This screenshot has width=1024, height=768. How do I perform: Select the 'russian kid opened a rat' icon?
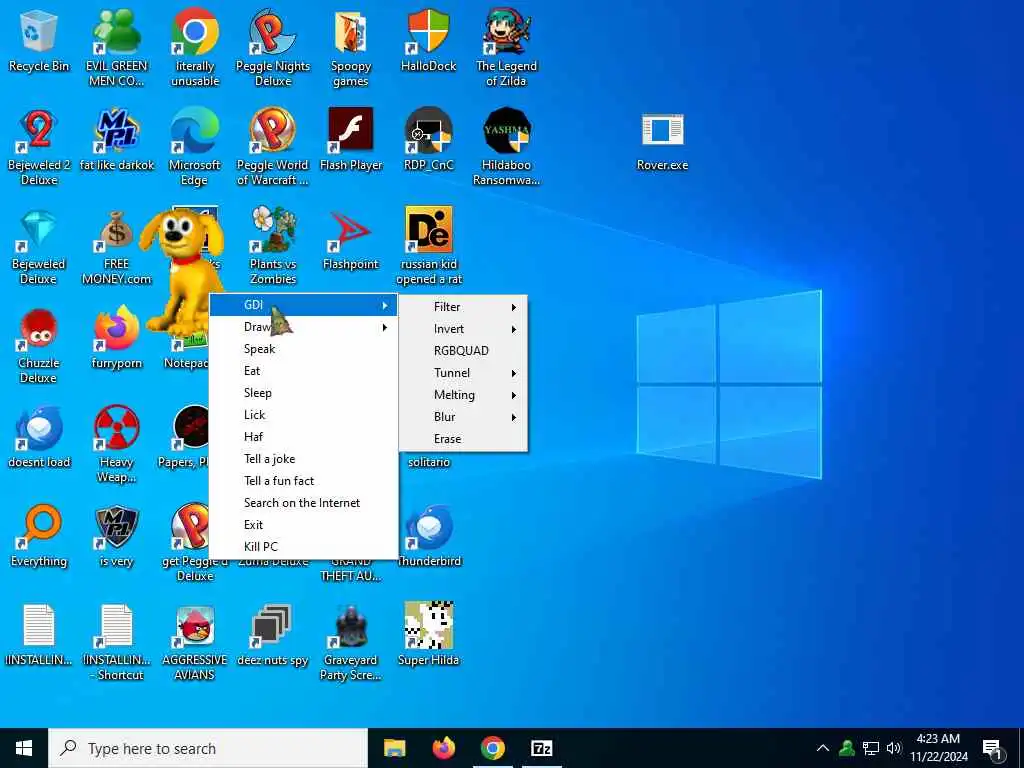[428, 230]
